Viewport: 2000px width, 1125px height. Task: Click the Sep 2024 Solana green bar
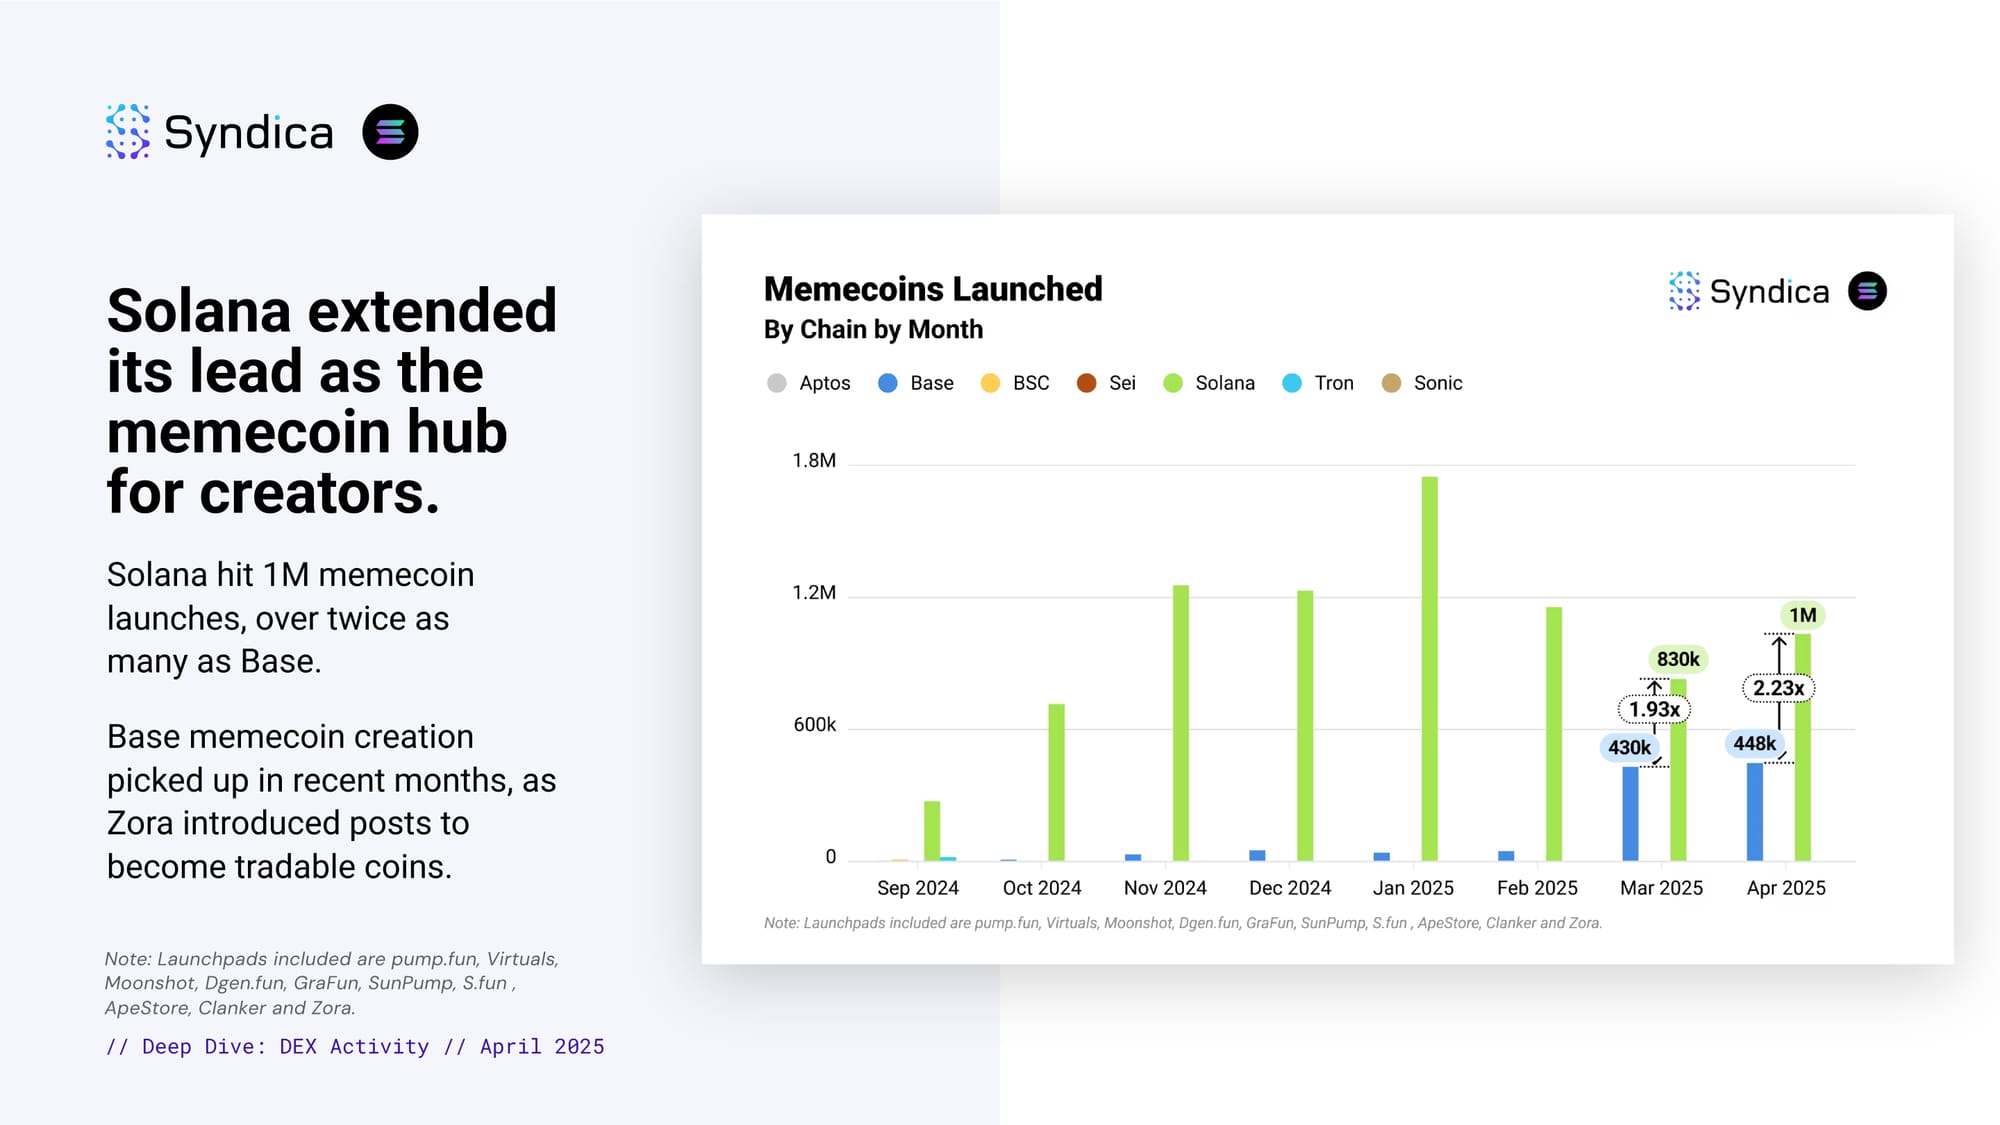(932, 831)
